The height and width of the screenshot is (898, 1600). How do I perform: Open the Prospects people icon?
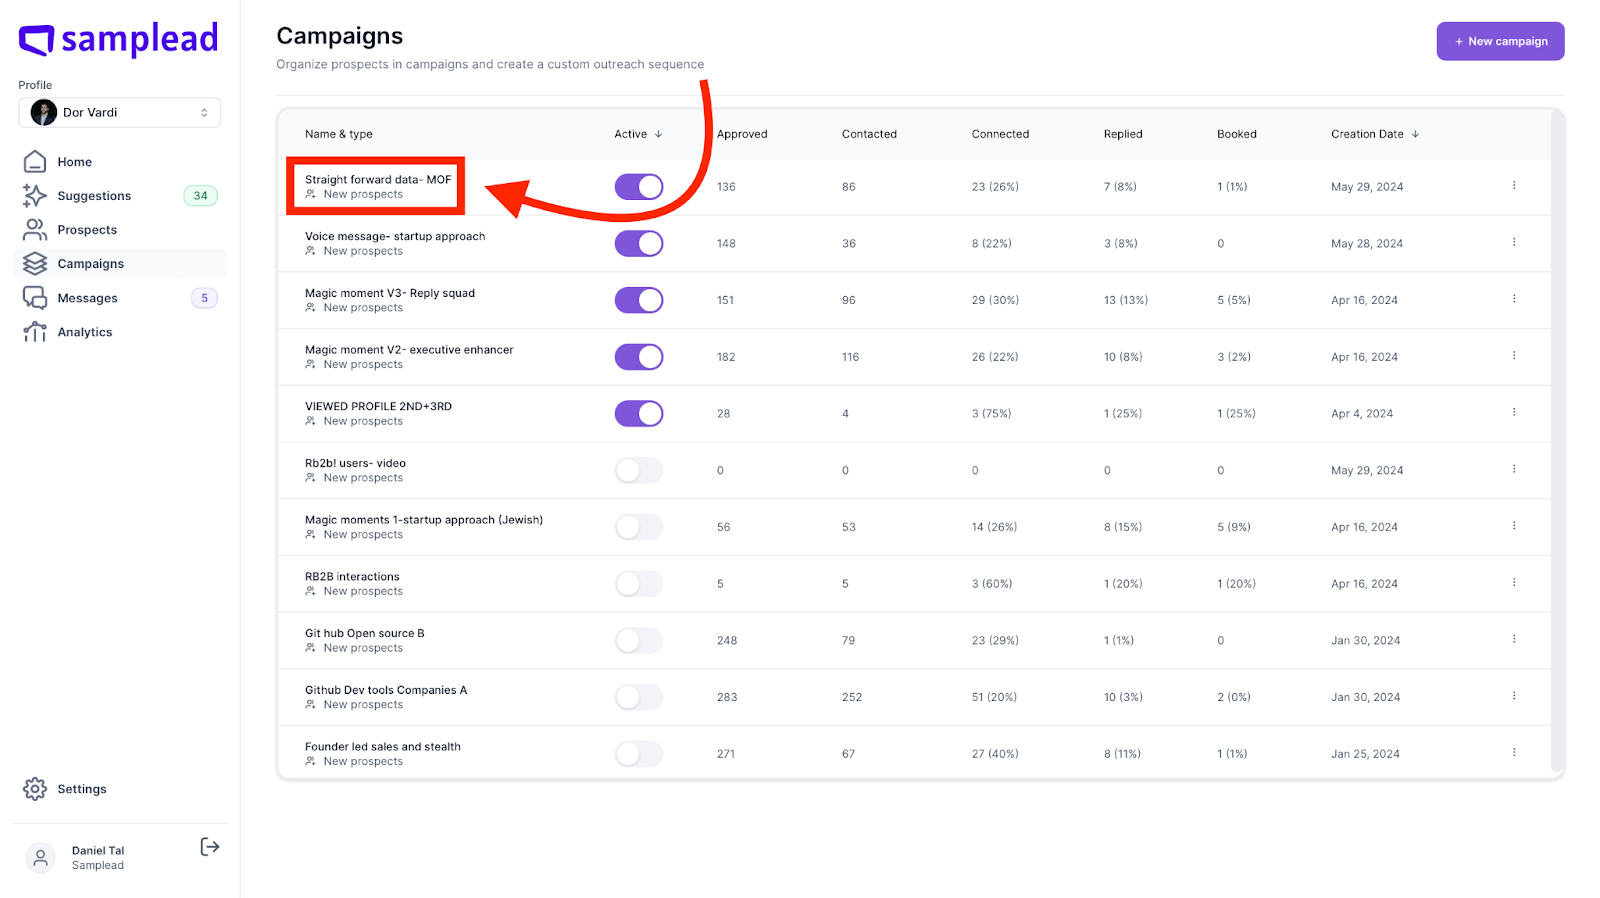pos(35,230)
